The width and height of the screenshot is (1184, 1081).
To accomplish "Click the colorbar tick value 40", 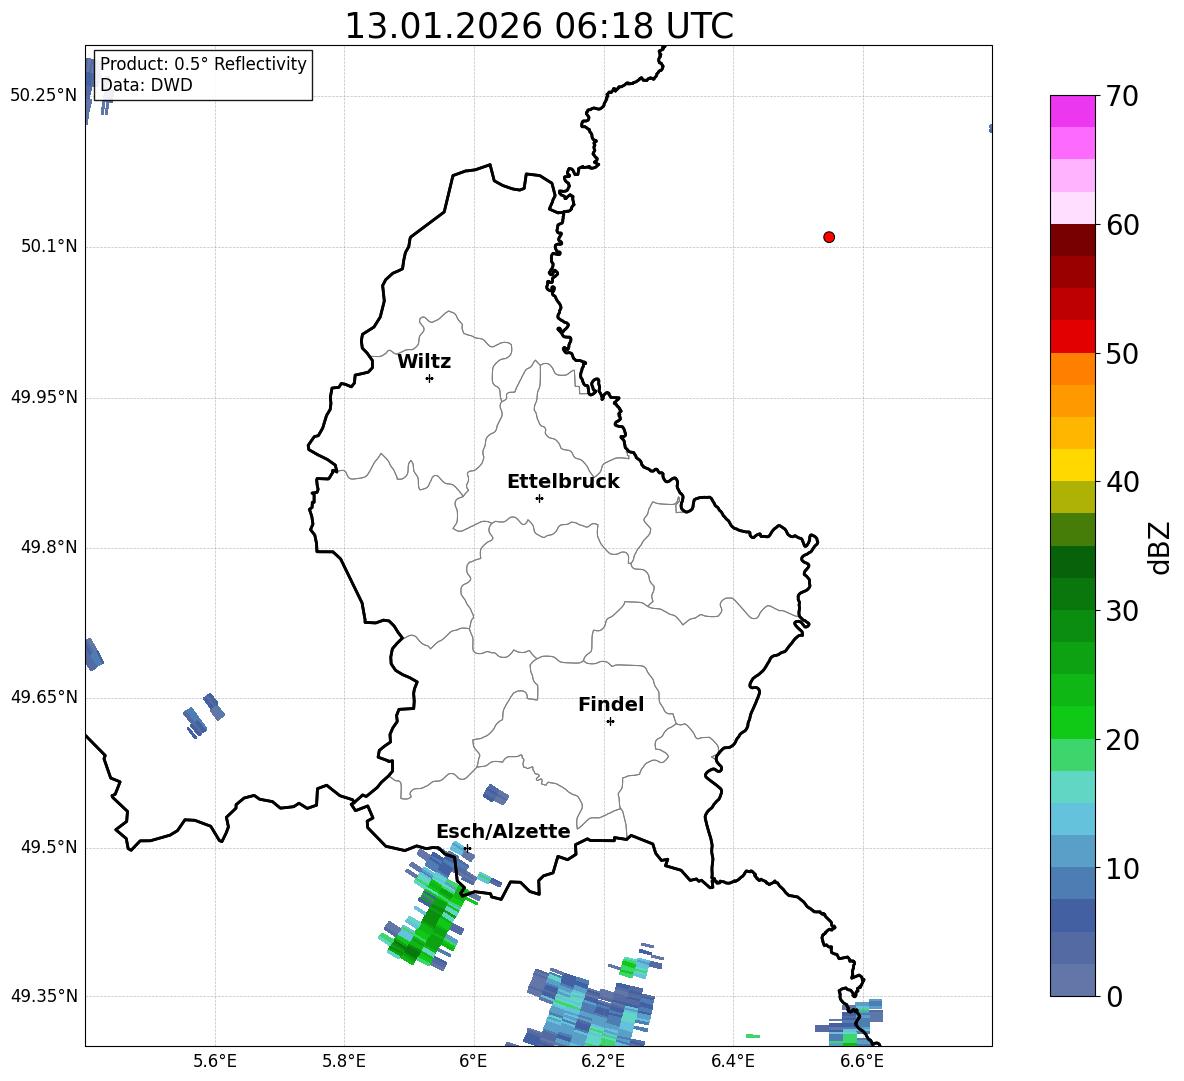I will pos(1121,482).
